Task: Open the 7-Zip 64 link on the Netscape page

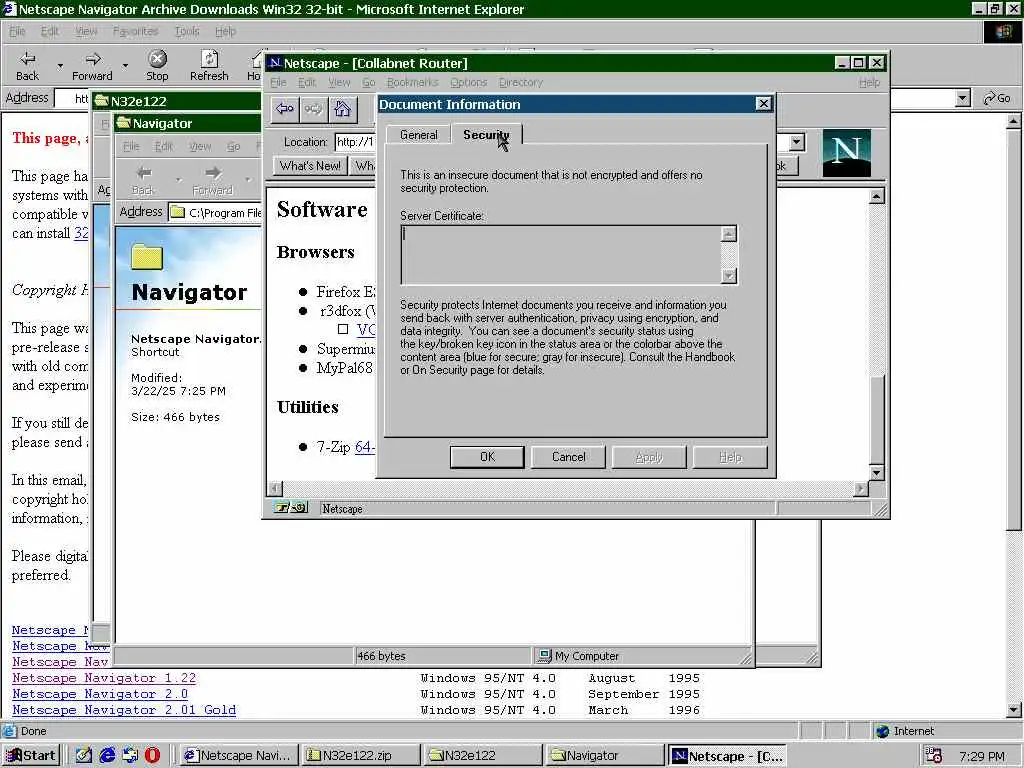Action: [x=364, y=447]
